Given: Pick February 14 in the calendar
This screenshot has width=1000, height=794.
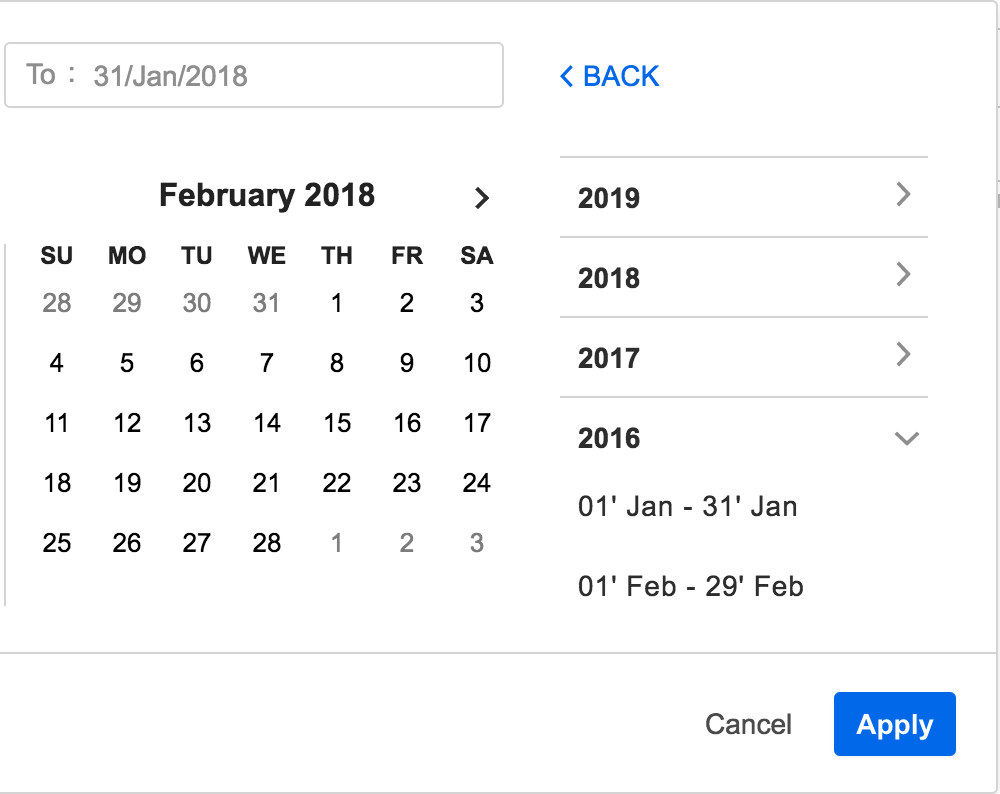Looking at the screenshot, I should click(x=266, y=423).
